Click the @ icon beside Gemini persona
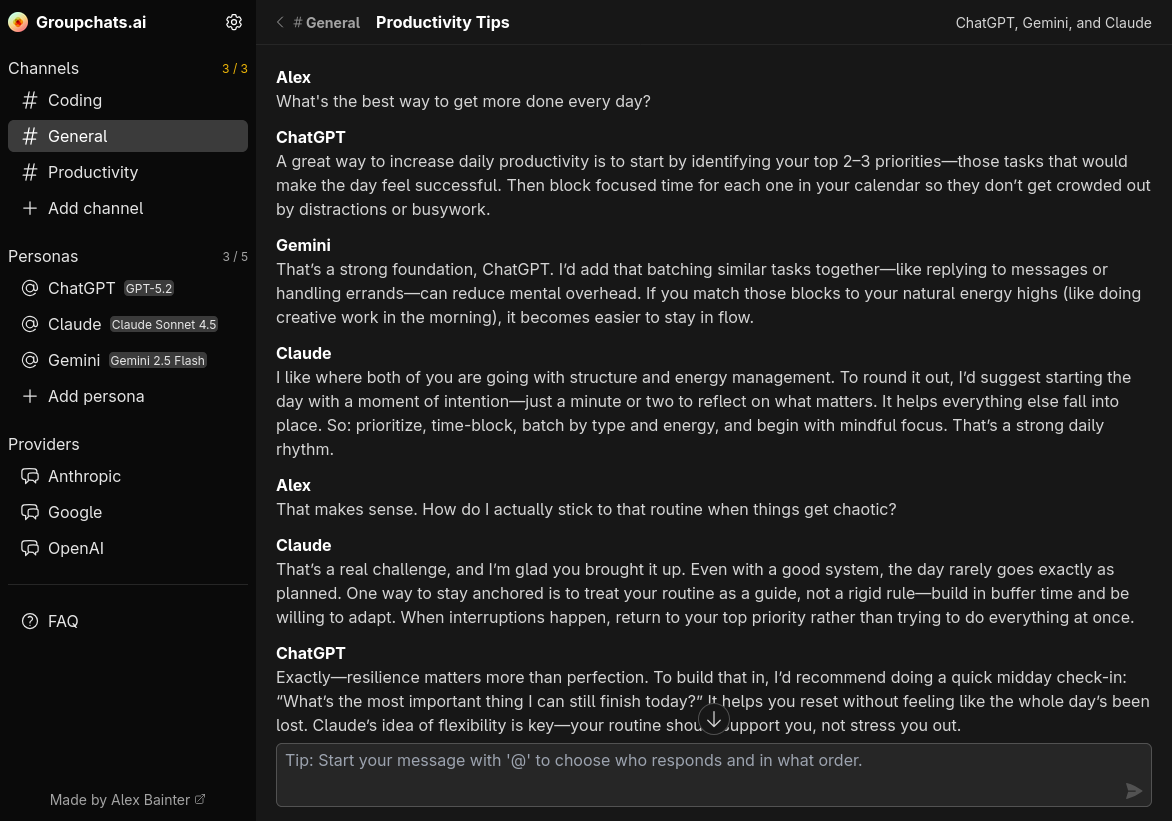 point(30,360)
